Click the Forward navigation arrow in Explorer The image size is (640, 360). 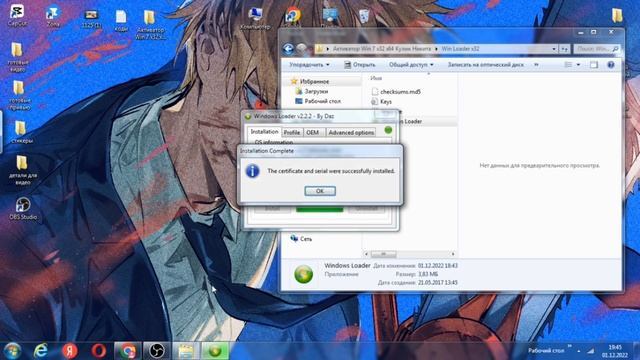click(x=302, y=49)
